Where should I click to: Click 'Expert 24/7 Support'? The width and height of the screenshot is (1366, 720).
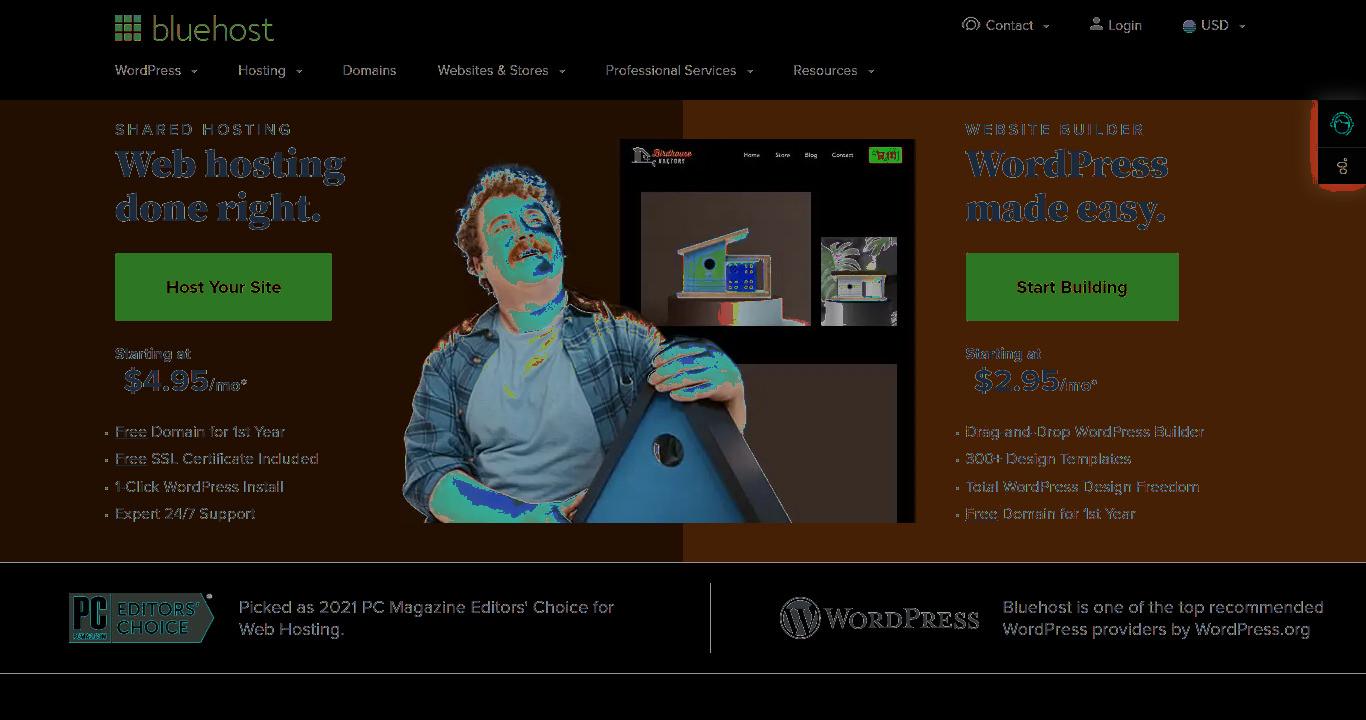coord(185,514)
